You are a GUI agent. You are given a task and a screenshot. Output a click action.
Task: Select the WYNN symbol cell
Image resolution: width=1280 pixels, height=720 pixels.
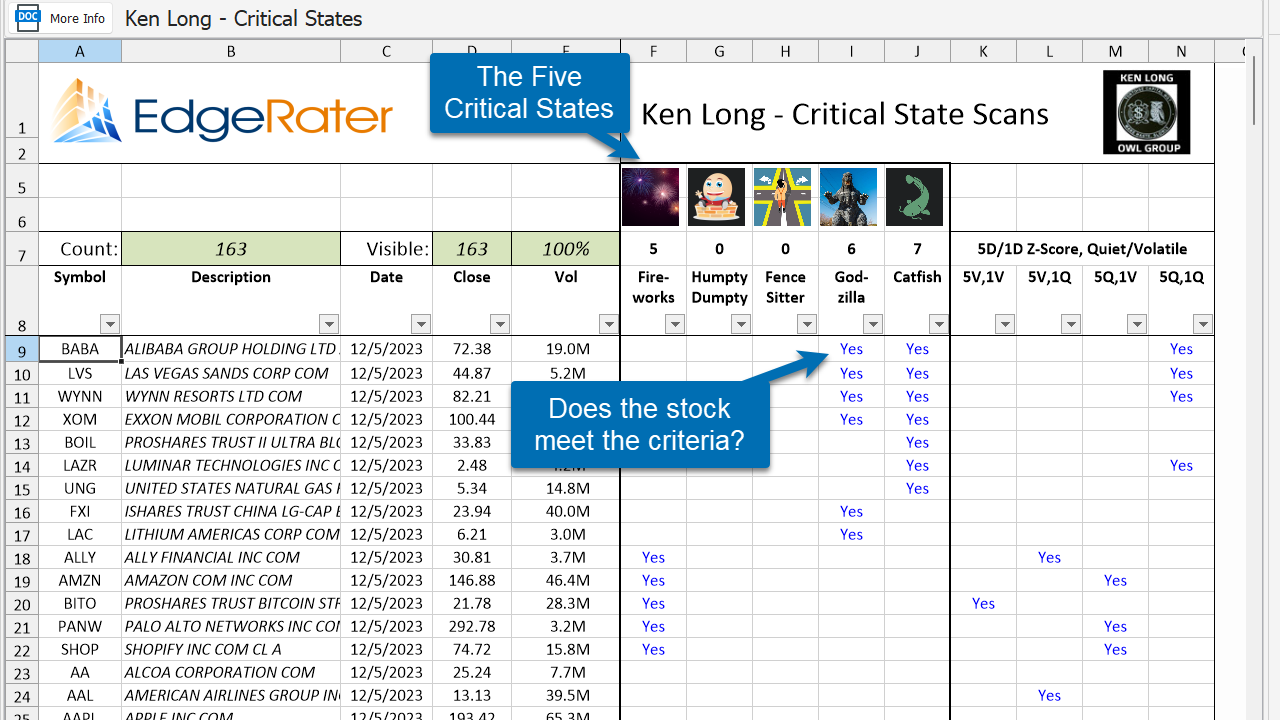(x=80, y=396)
